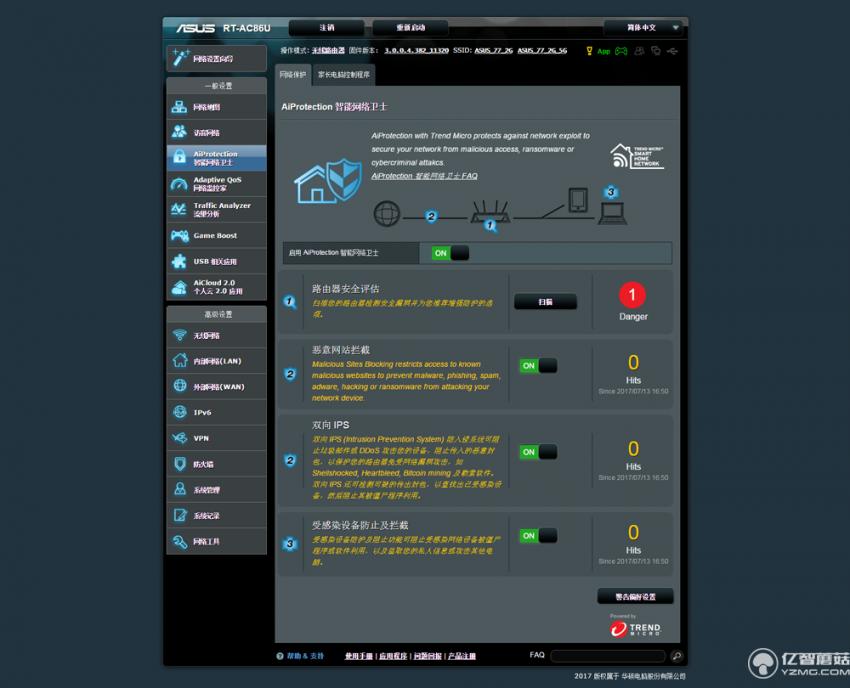Click the red Danger count 1 badge
850x688 pixels.
coord(633,295)
